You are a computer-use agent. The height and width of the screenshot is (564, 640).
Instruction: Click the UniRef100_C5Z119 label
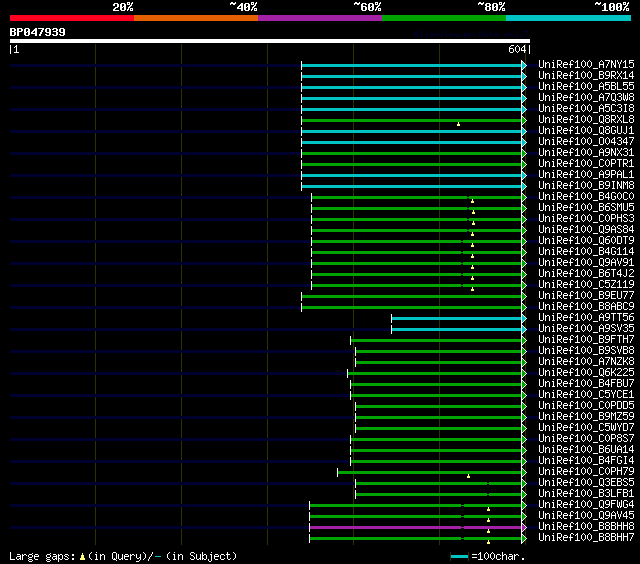pyautogui.click(x=586, y=285)
